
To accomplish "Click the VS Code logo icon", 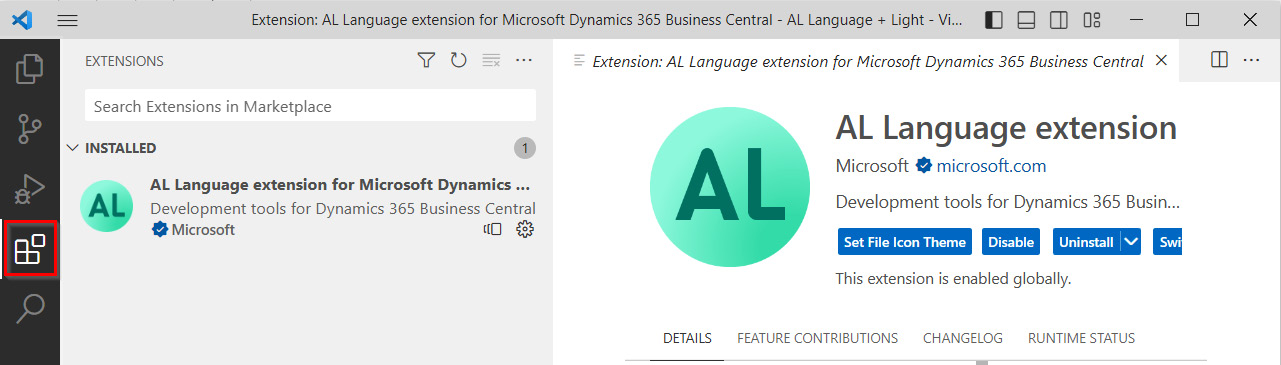I will pyautogui.click(x=21, y=20).
